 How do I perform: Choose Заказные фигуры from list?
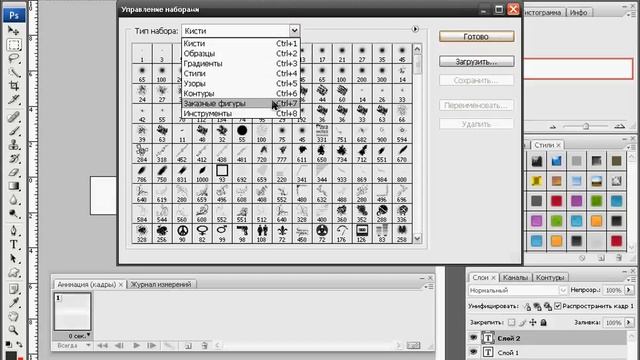[241, 104]
